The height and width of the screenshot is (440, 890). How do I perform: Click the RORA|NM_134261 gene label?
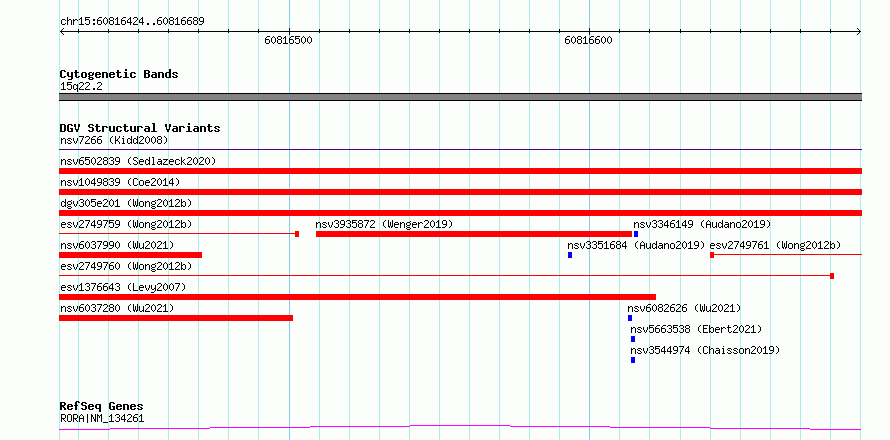[102, 419]
